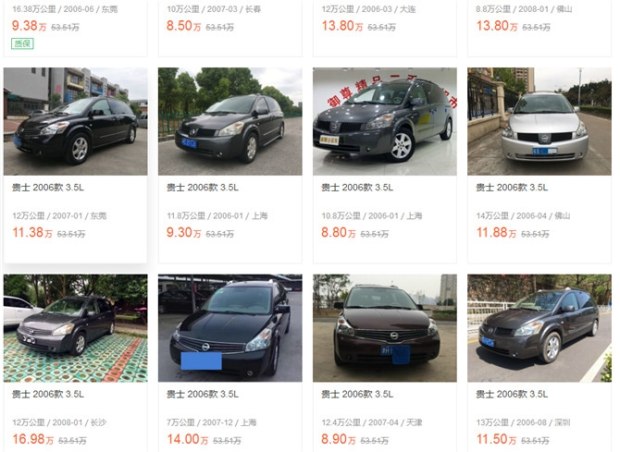Open the brown minivan photo priced 8.90万
Screen dimensions: 620x452
click(385, 328)
